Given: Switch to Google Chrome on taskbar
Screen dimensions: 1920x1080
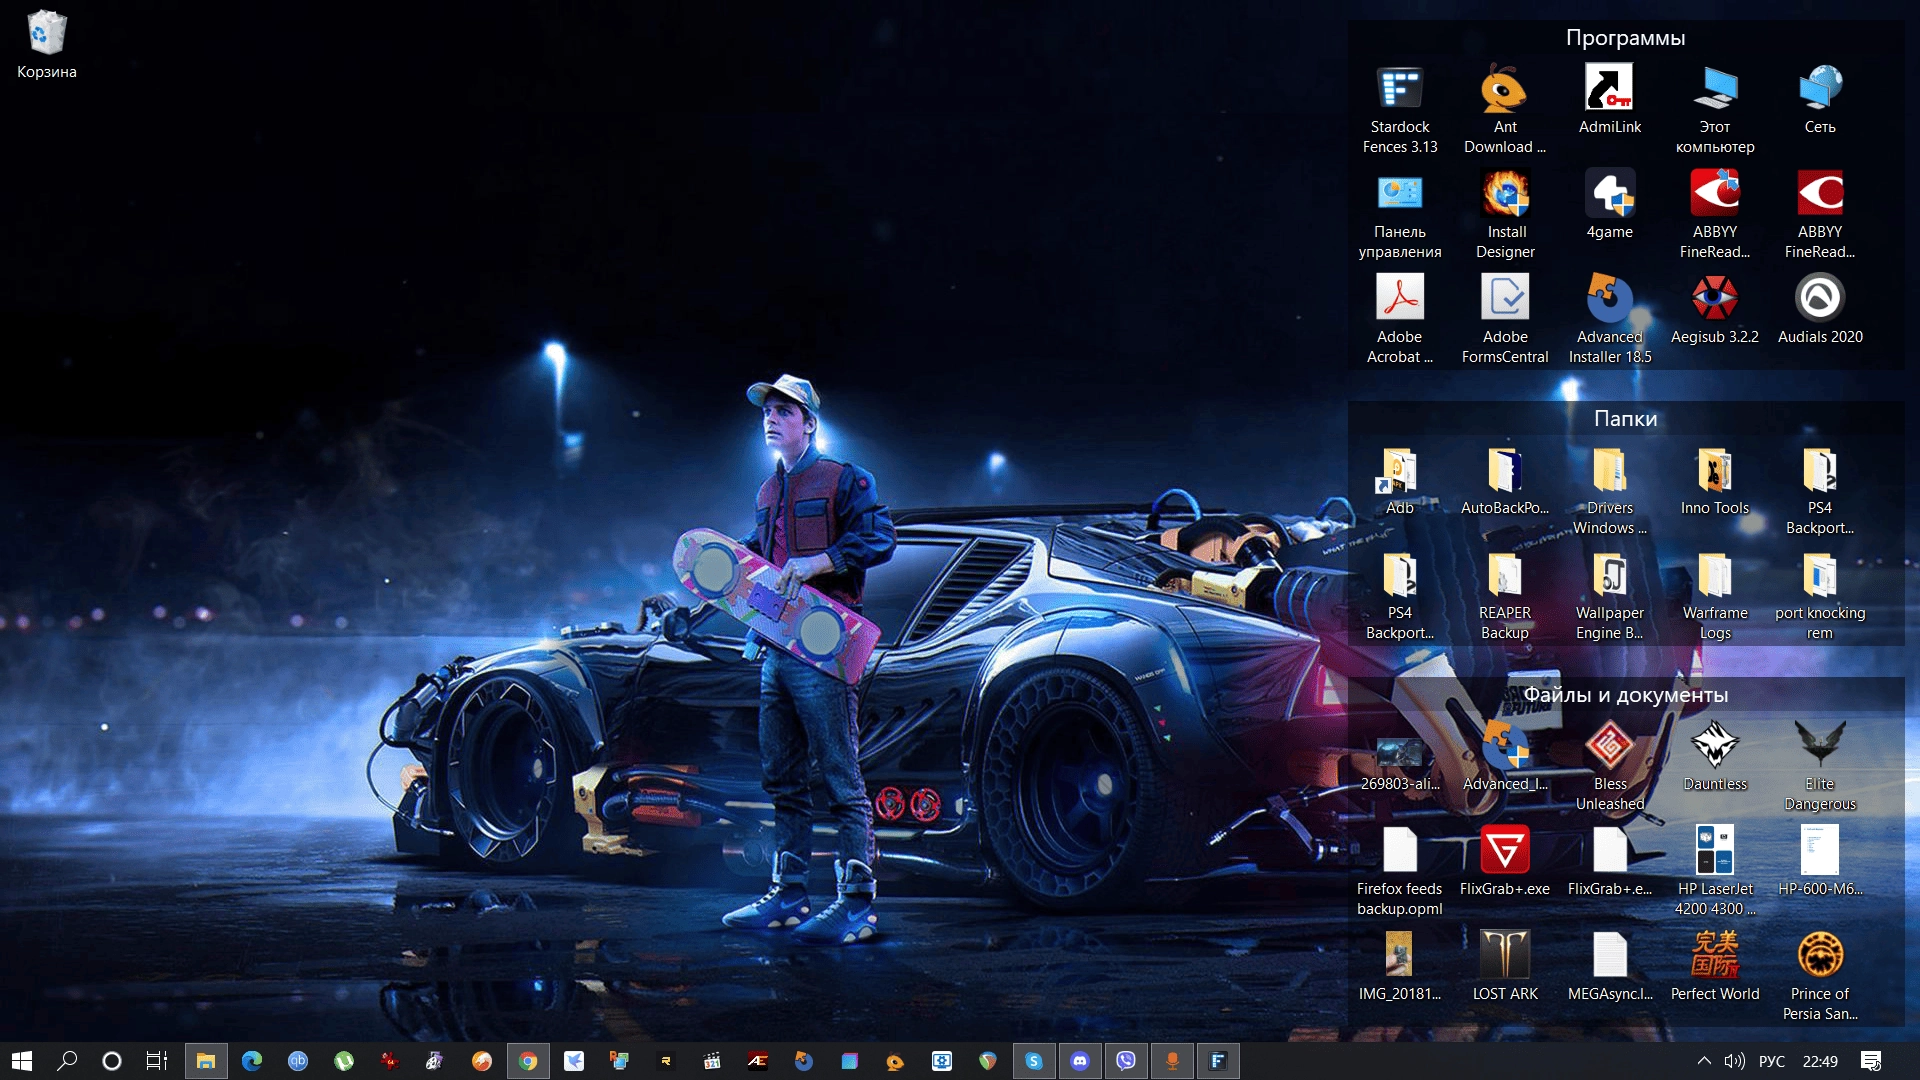Looking at the screenshot, I should tap(528, 1061).
